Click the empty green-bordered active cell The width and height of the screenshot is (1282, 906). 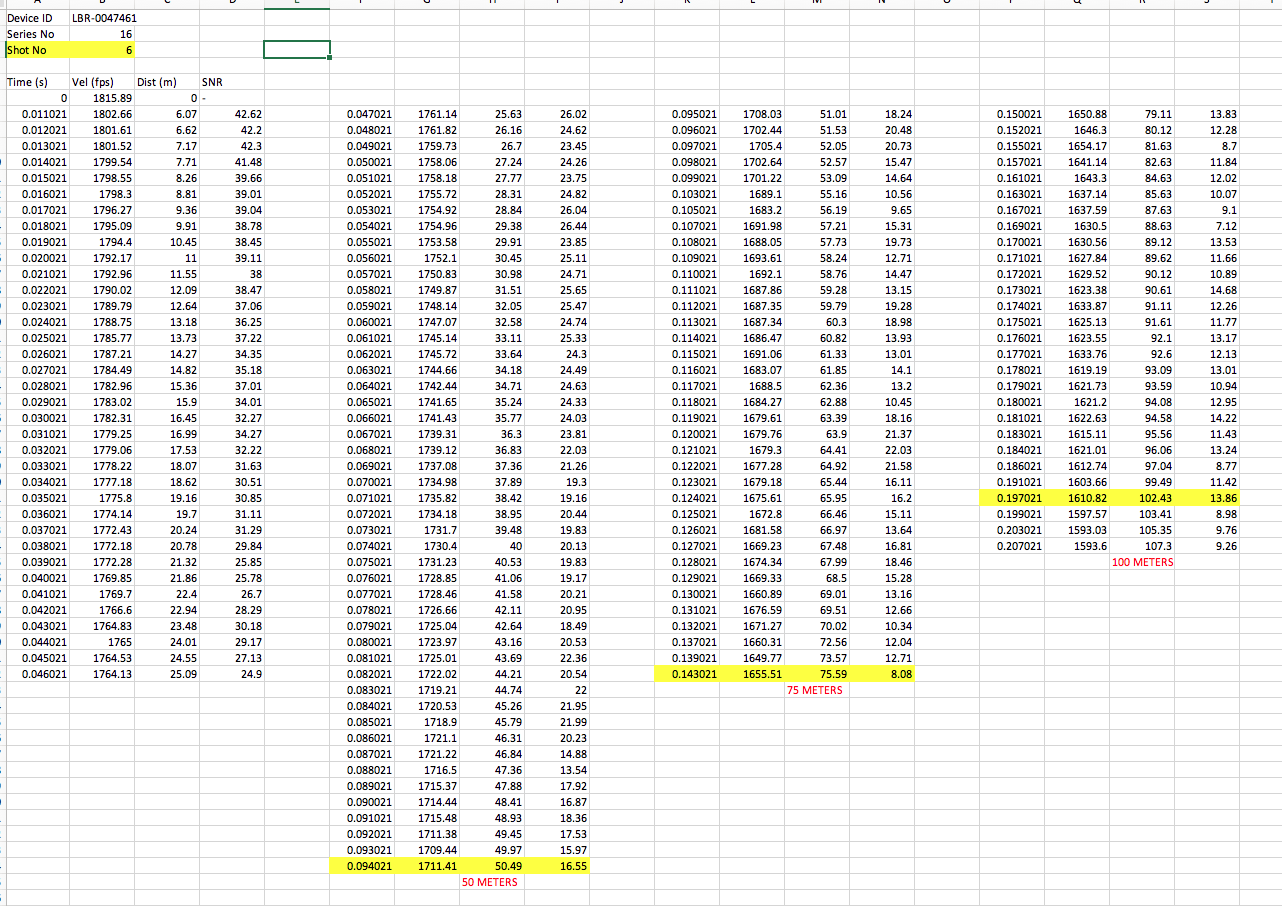tap(297, 50)
